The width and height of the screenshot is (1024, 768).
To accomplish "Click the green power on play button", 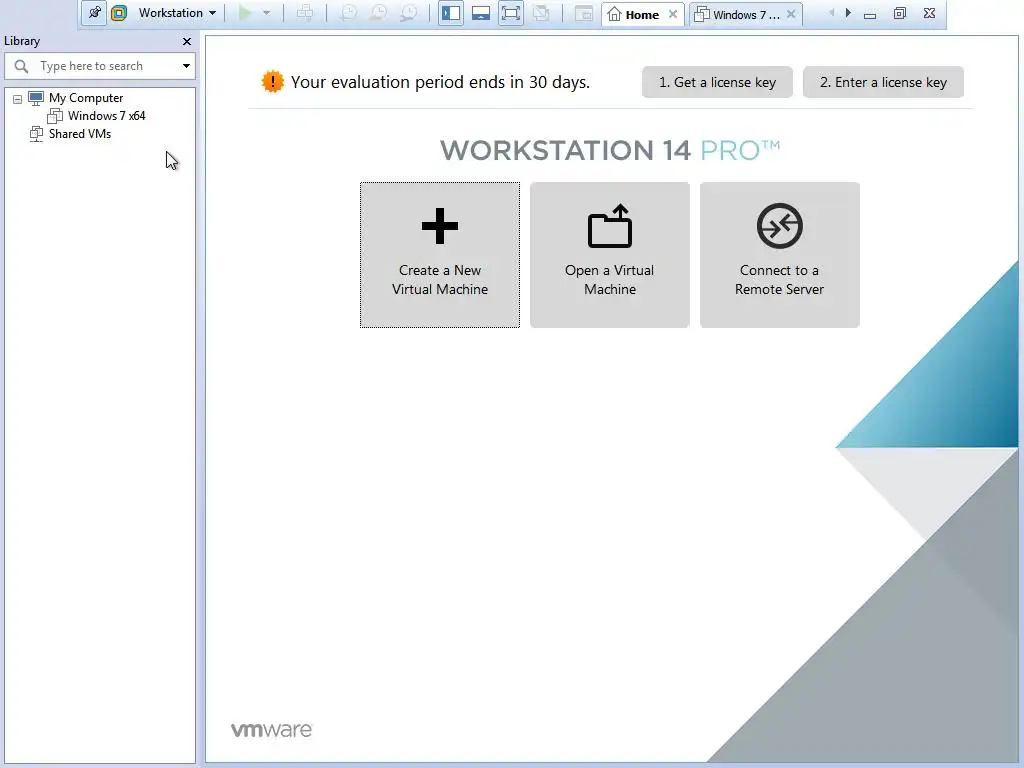I will point(245,13).
